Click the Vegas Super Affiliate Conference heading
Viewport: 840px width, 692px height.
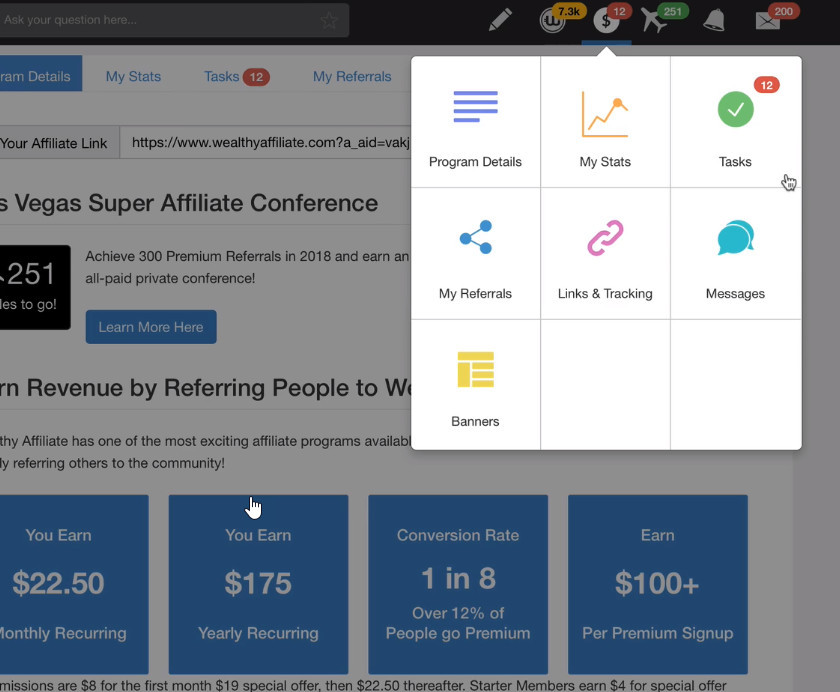click(189, 204)
